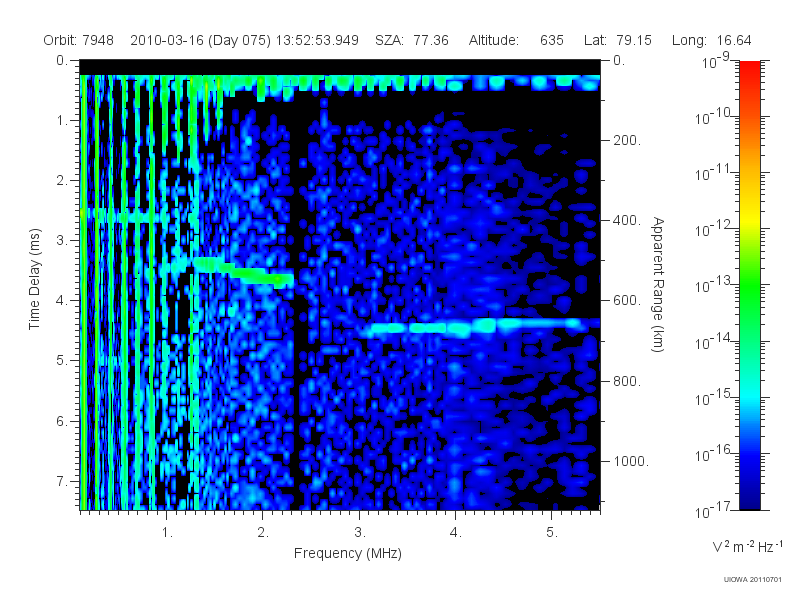The width and height of the screenshot is (800, 600).
Task: Click the '7.' tick on the time delay axis
Action: pos(62,481)
